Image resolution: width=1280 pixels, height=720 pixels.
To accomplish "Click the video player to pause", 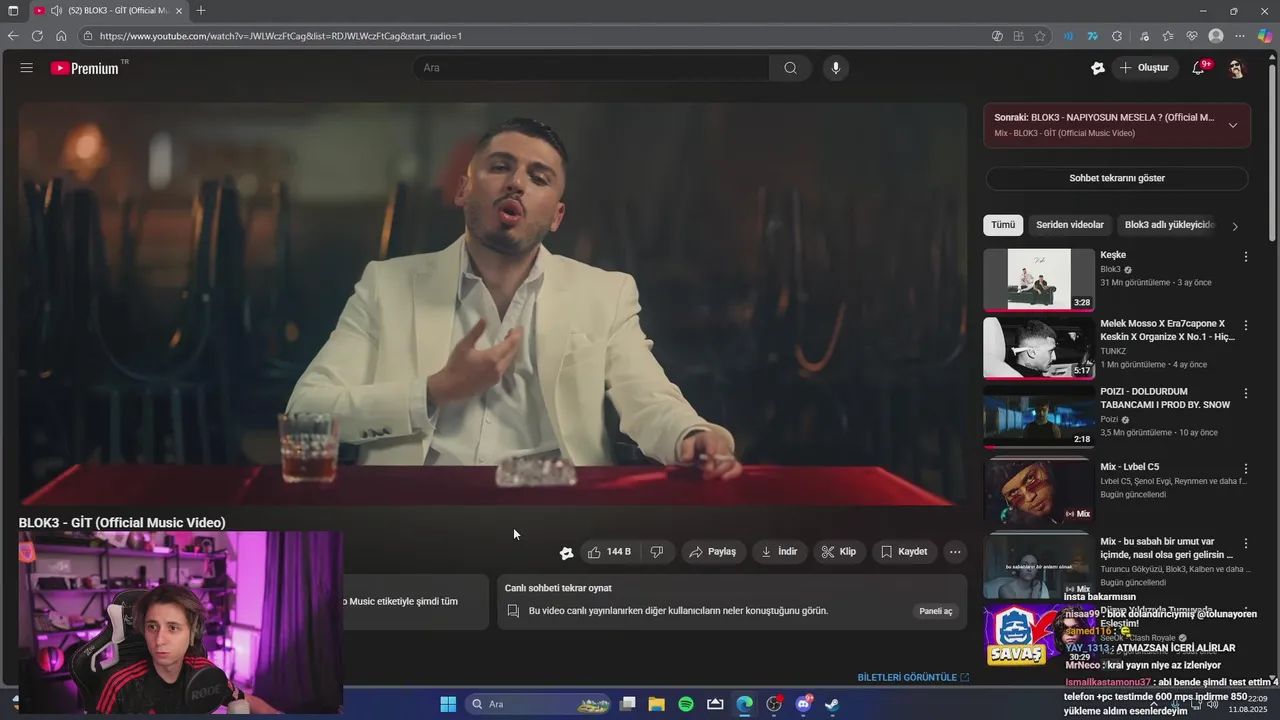I will click(x=492, y=304).
